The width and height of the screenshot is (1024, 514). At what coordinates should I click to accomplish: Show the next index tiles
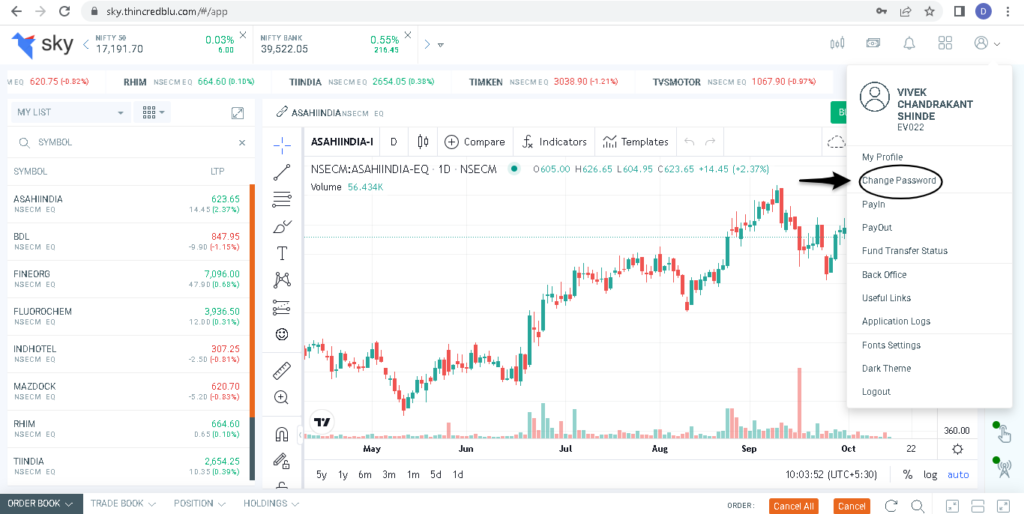427,44
